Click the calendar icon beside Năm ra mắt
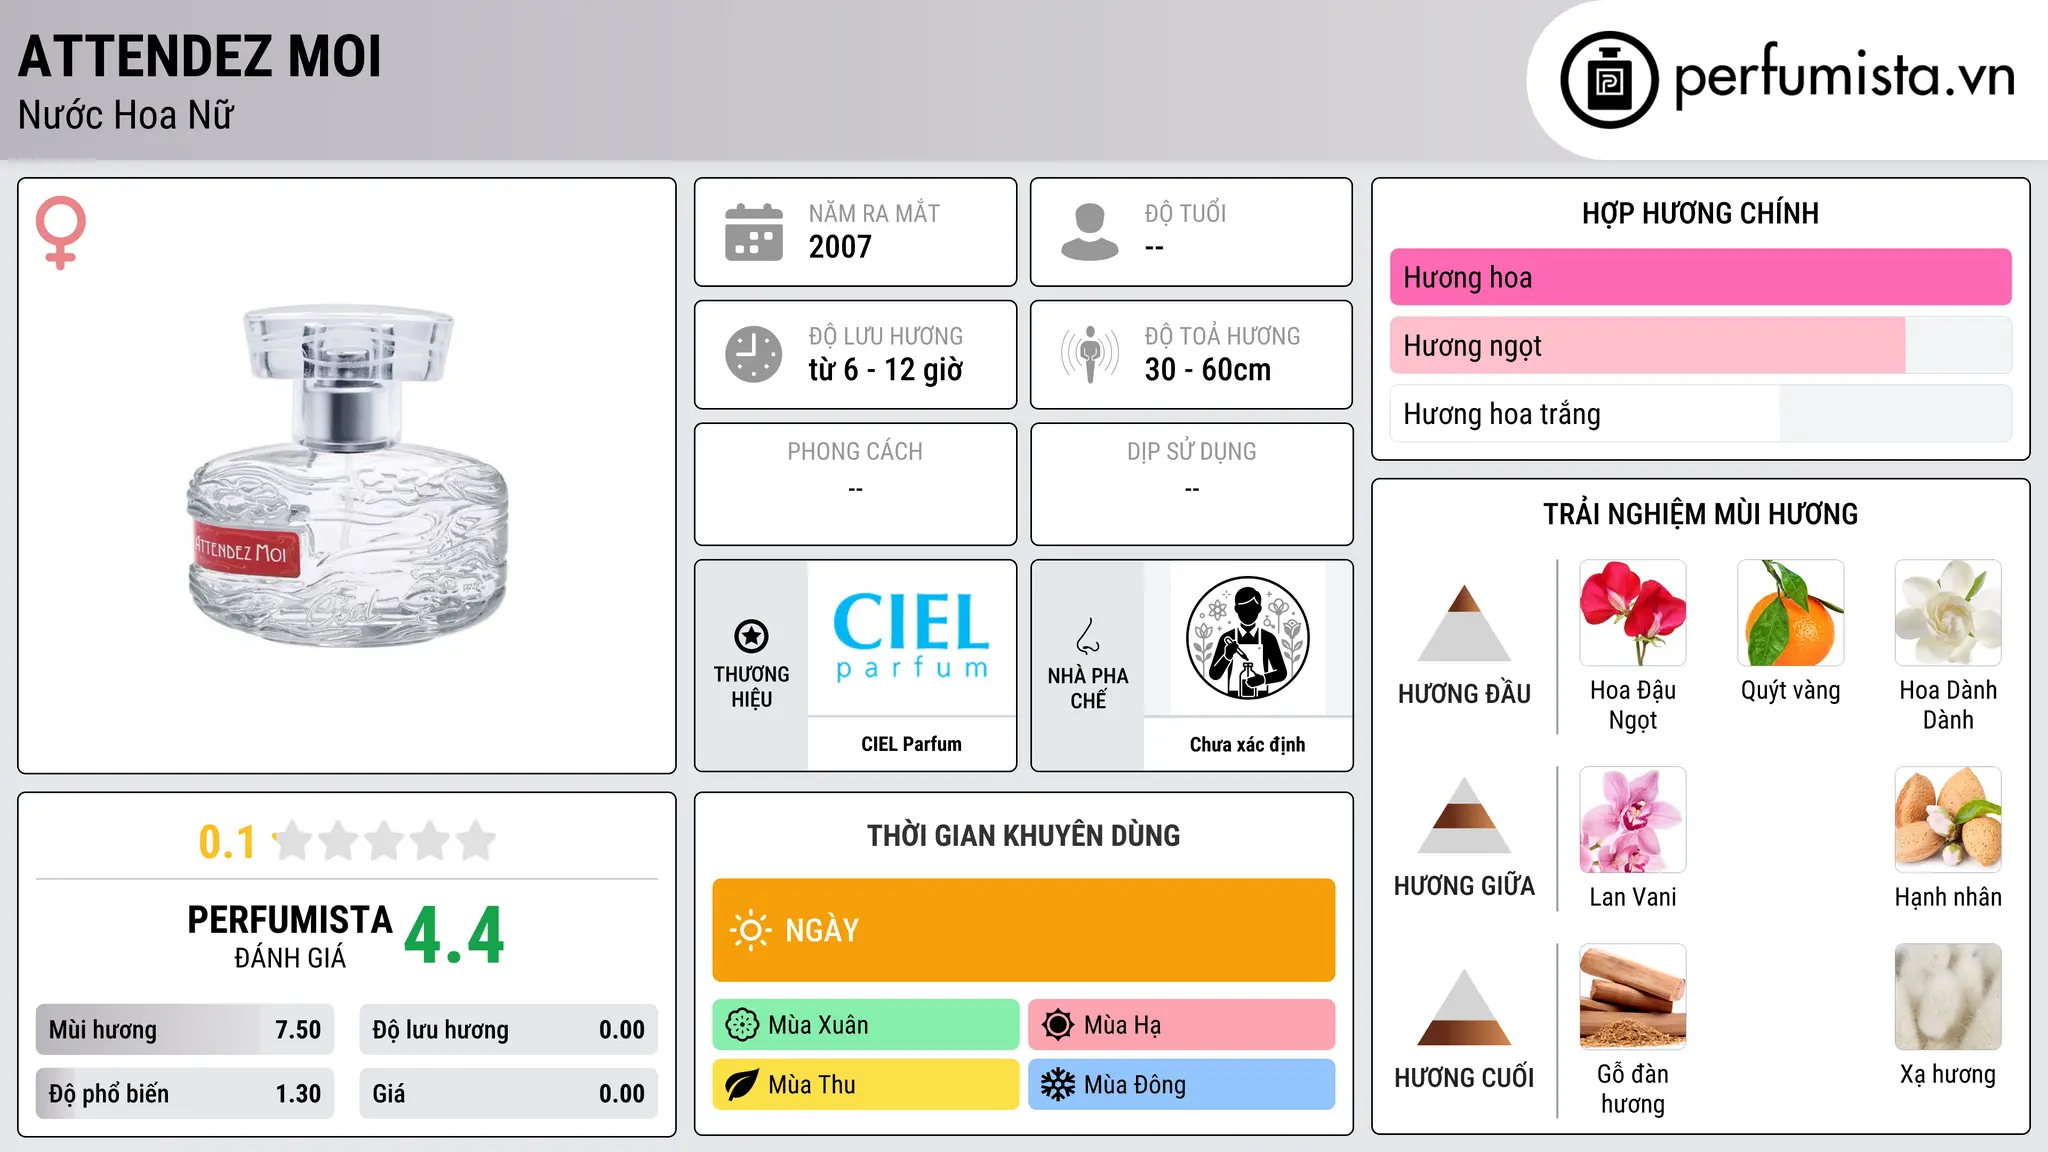This screenshot has width=2048, height=1152. [x=754, y=232]
